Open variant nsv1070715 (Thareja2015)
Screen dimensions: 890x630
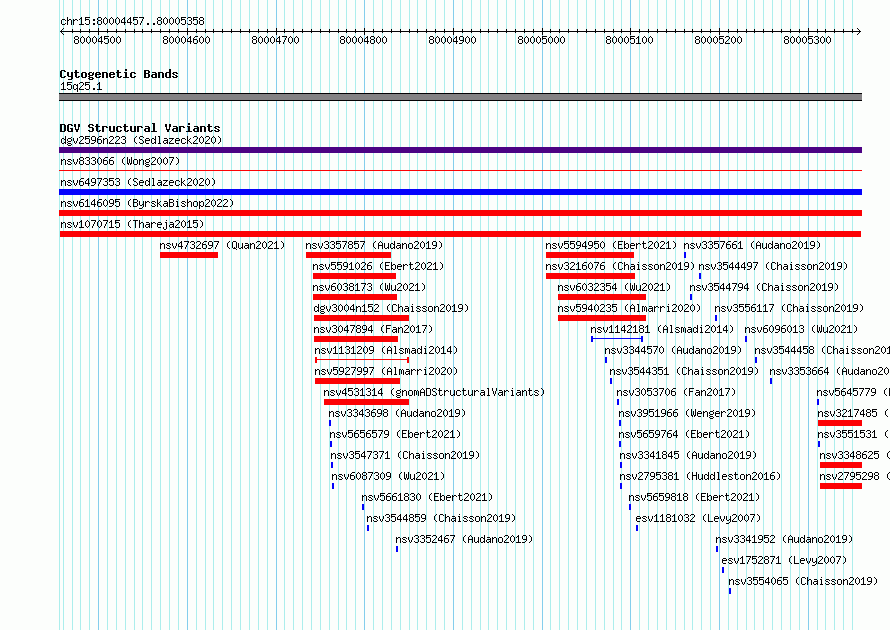point(132,224)
